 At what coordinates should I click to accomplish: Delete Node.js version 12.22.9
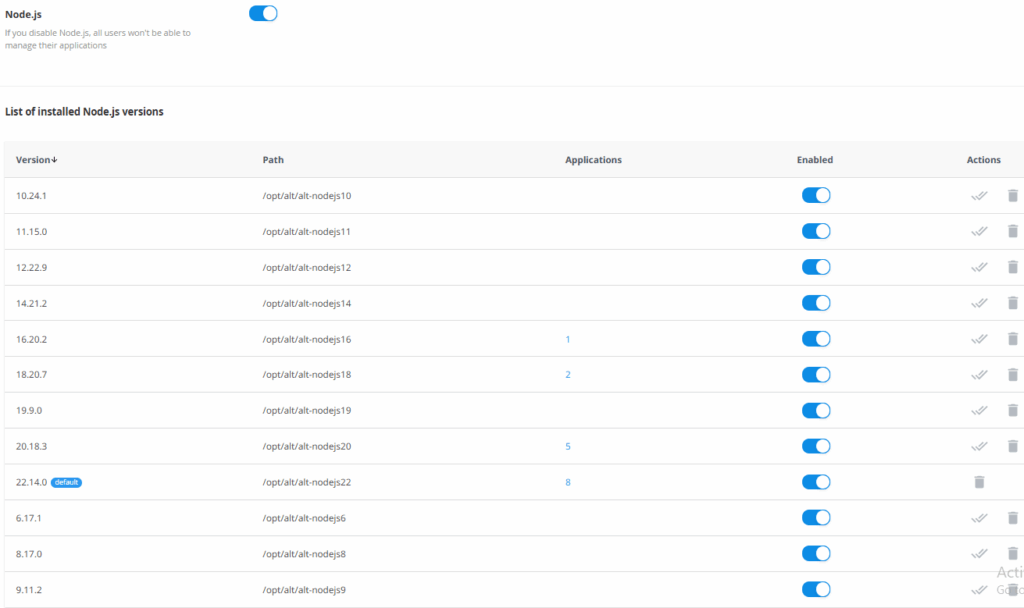1013,267
